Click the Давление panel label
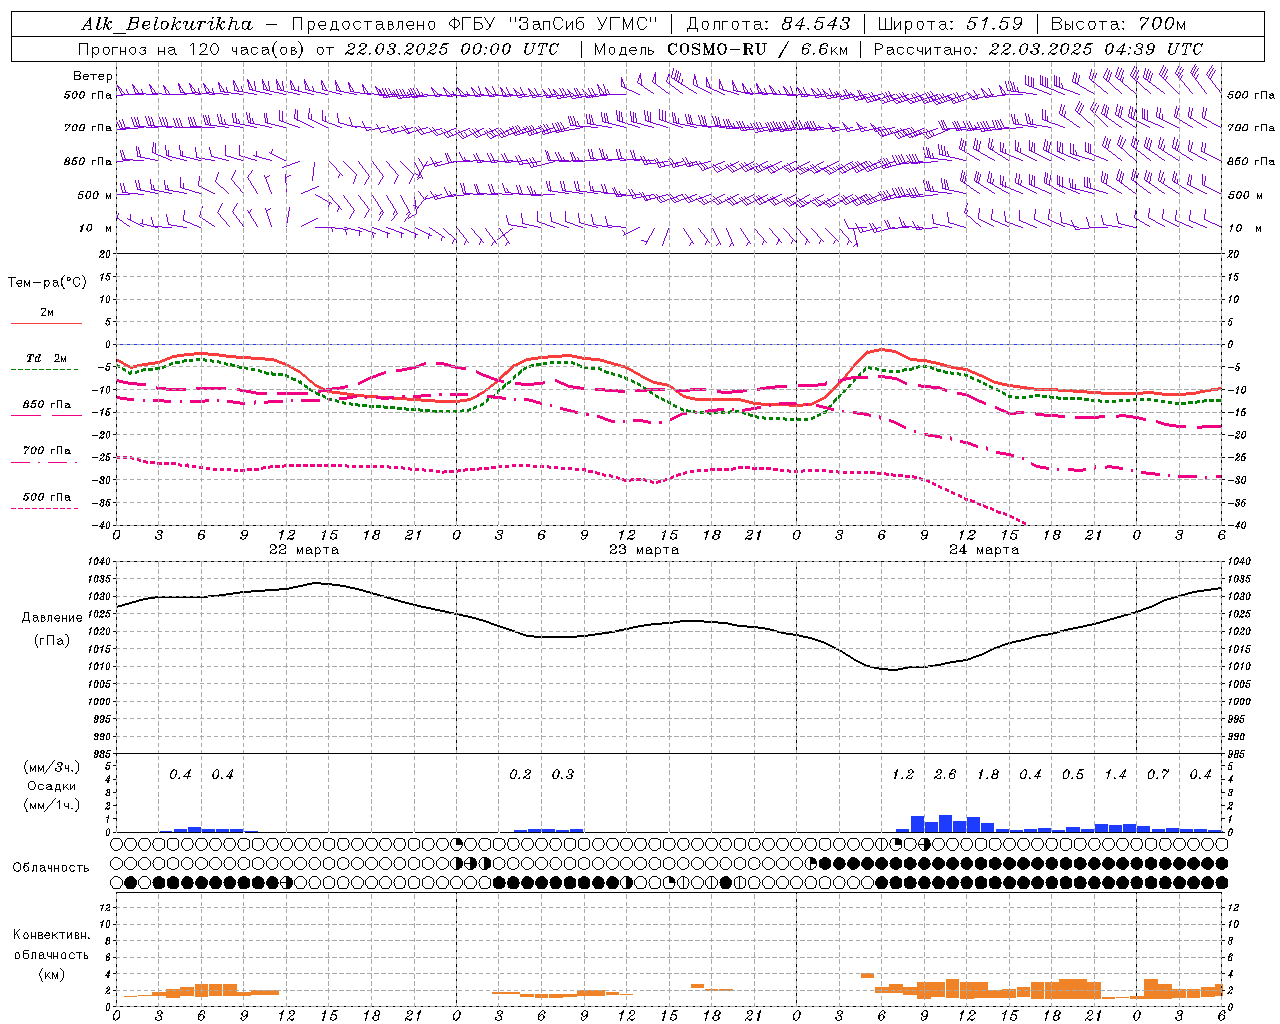 coord(52,618)
